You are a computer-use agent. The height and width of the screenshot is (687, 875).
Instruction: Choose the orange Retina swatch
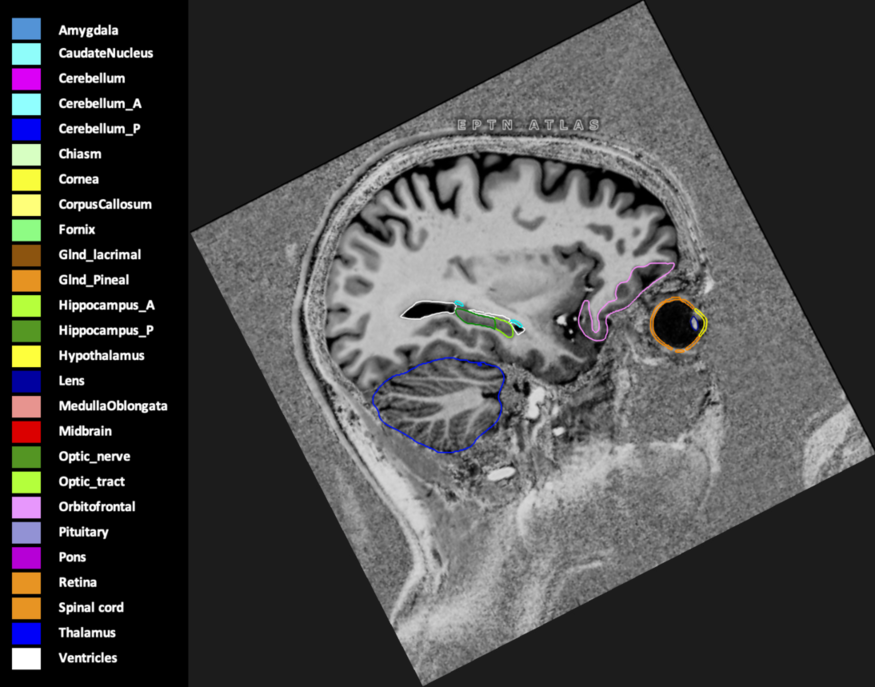[x=26, y=583]
